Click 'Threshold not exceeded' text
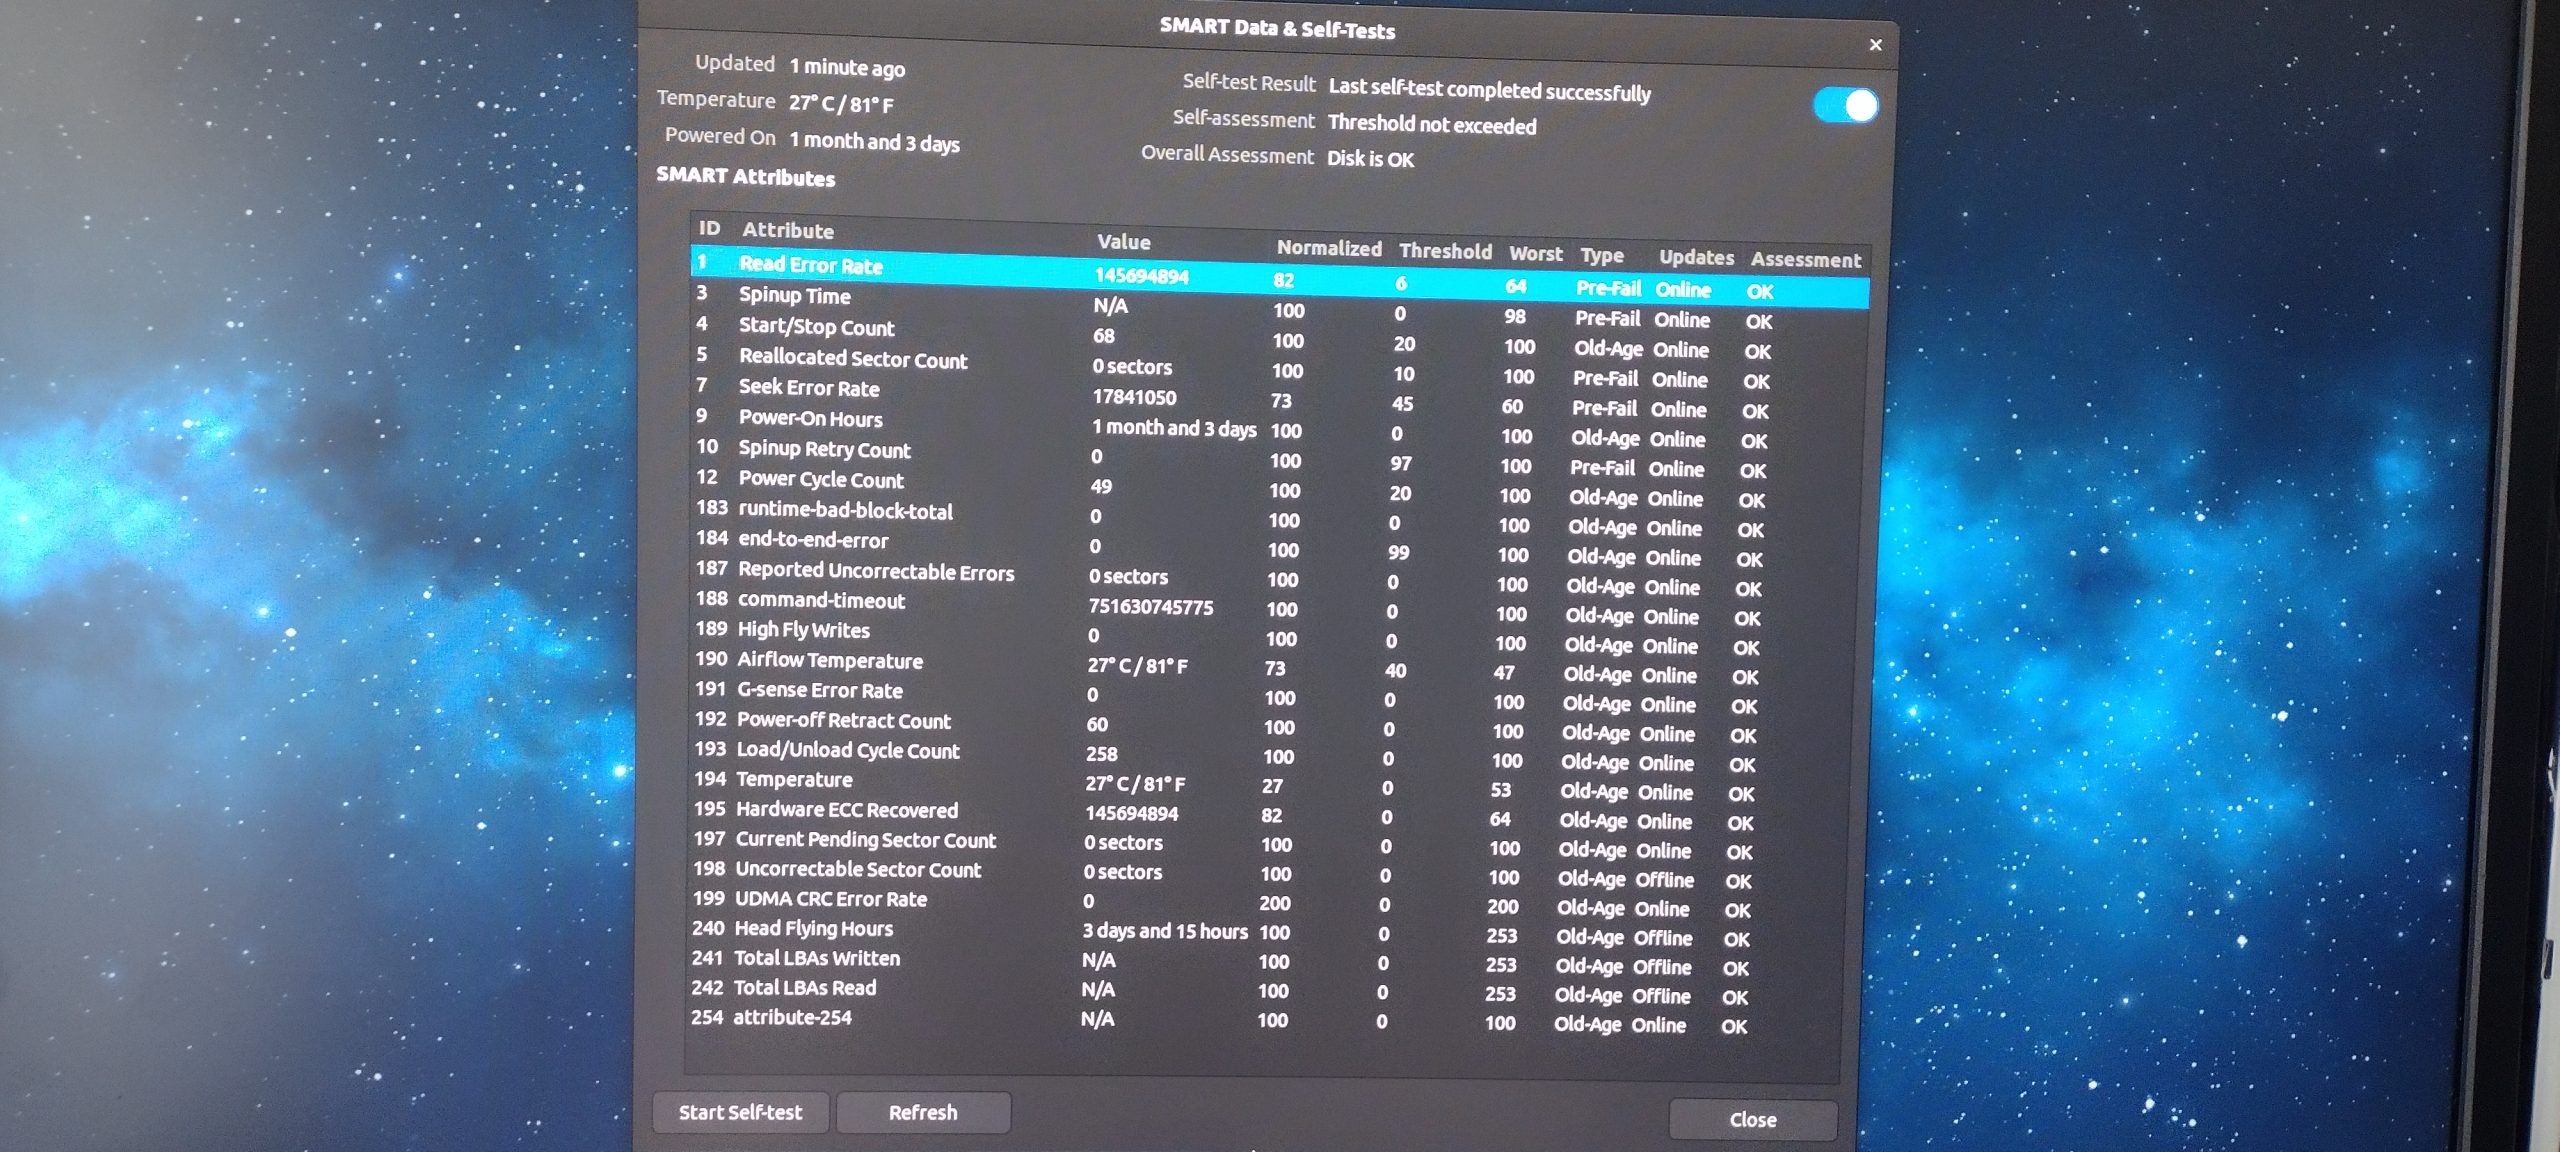 [1432, 124]
